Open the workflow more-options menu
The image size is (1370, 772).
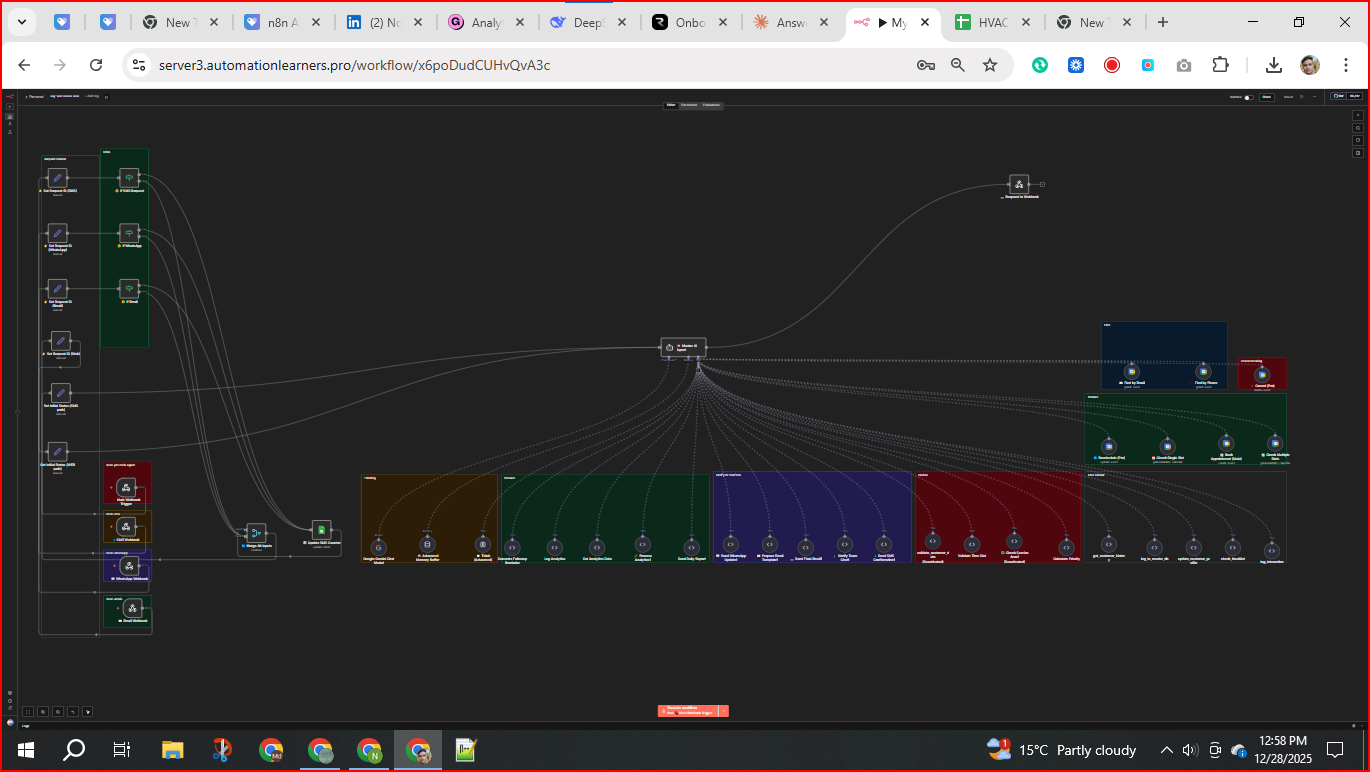pyautogui.click(x=1313, y=97)
